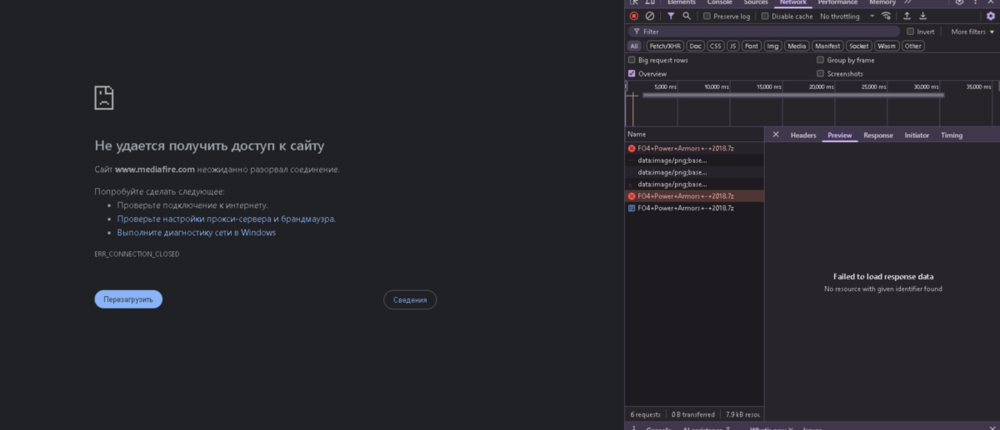Filter requests by Socket
Screen dimensions: 1000x430
(859, 46)
